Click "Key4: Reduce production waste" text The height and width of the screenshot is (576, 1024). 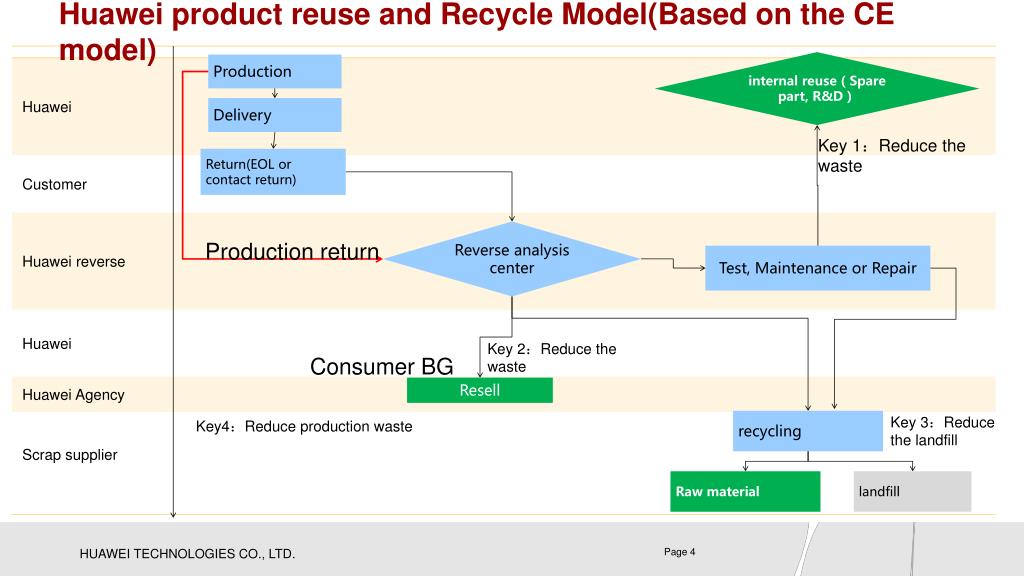(x=304, y=426)
